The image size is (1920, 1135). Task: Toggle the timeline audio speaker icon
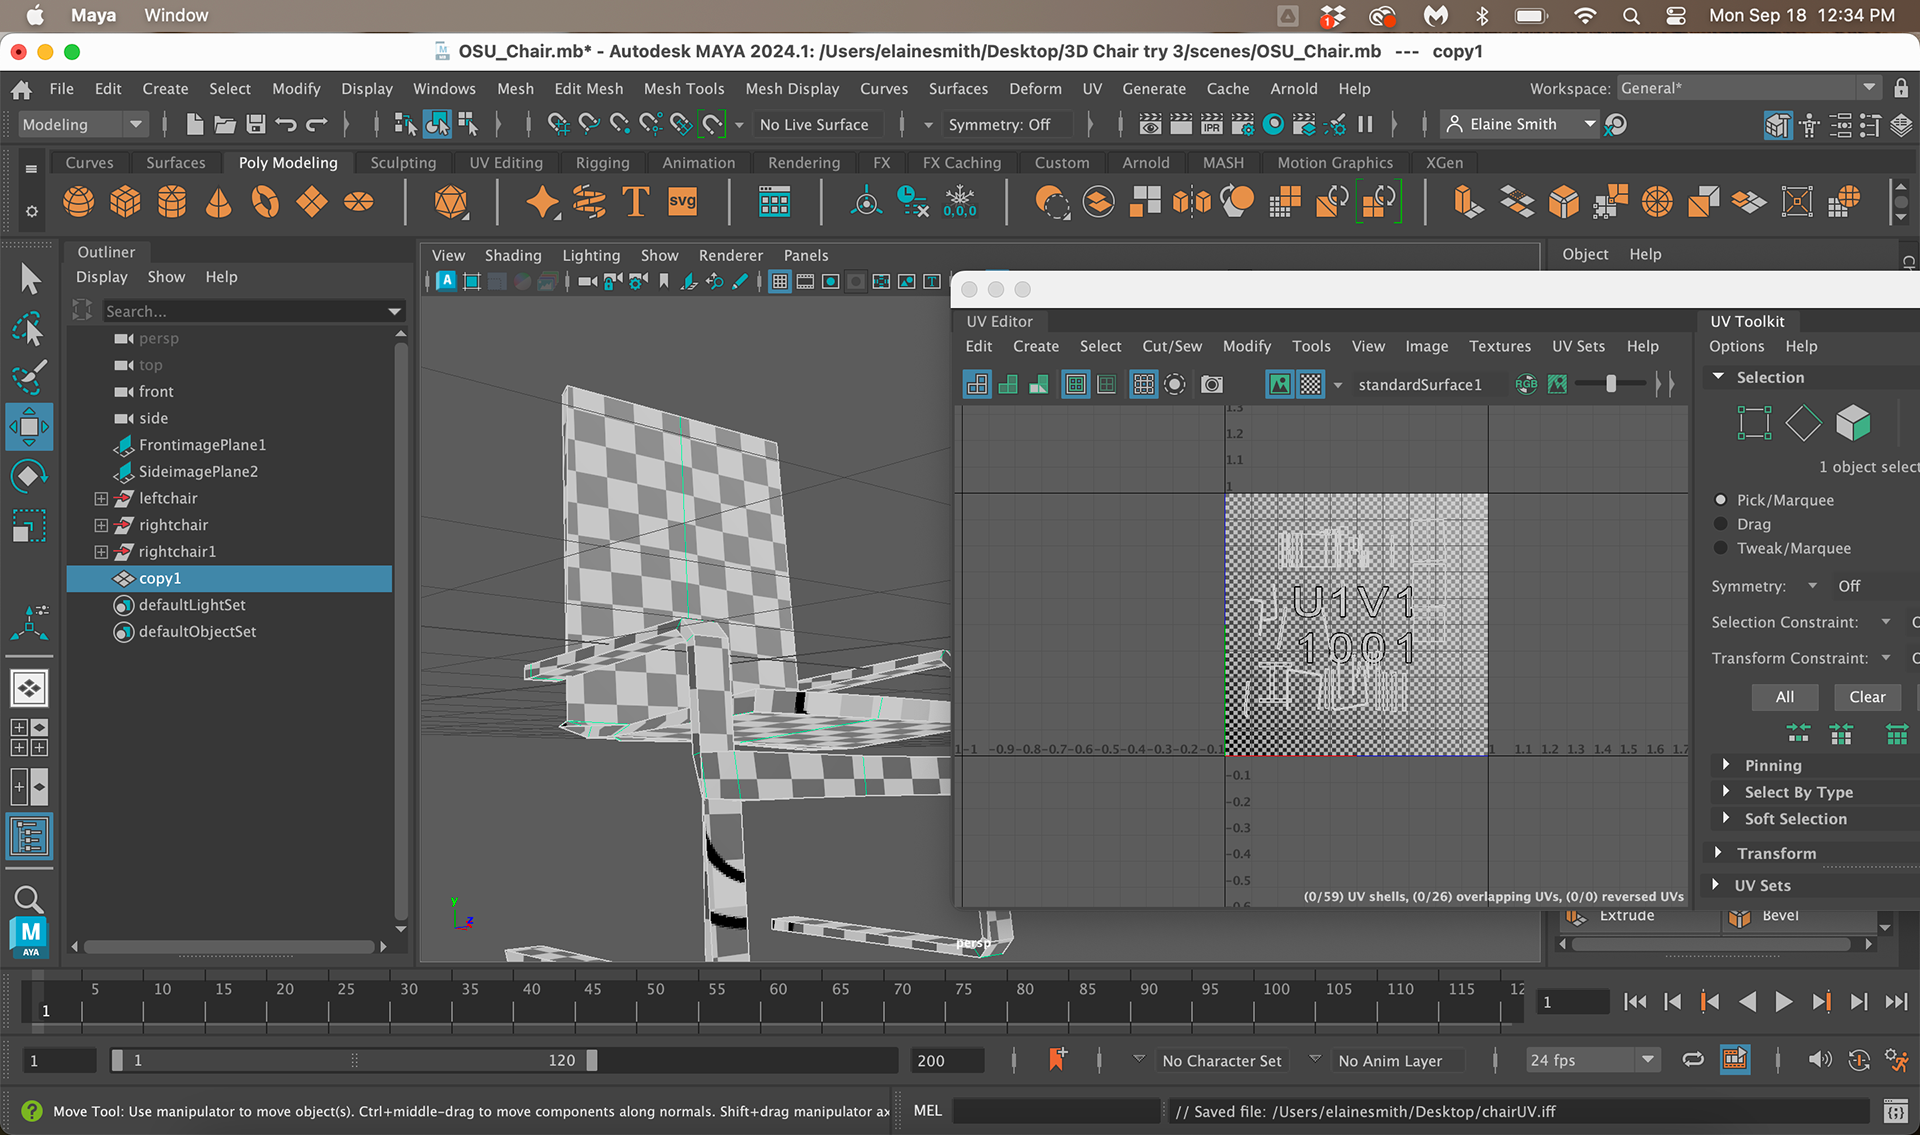point(1820,1060)
